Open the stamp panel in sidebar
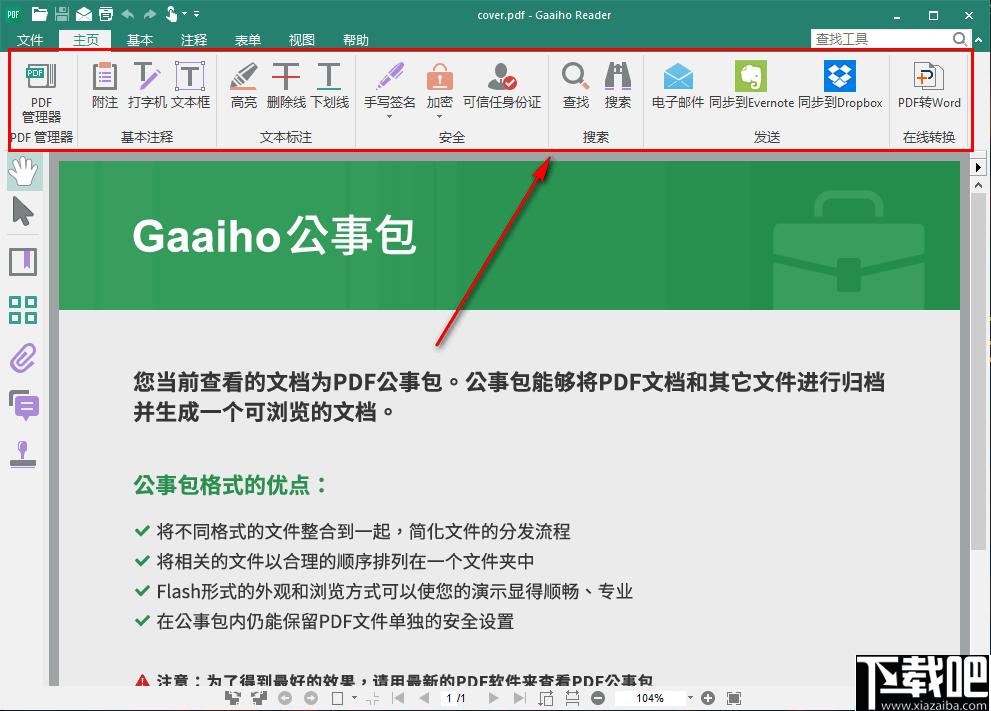 (x=23, y=454)
